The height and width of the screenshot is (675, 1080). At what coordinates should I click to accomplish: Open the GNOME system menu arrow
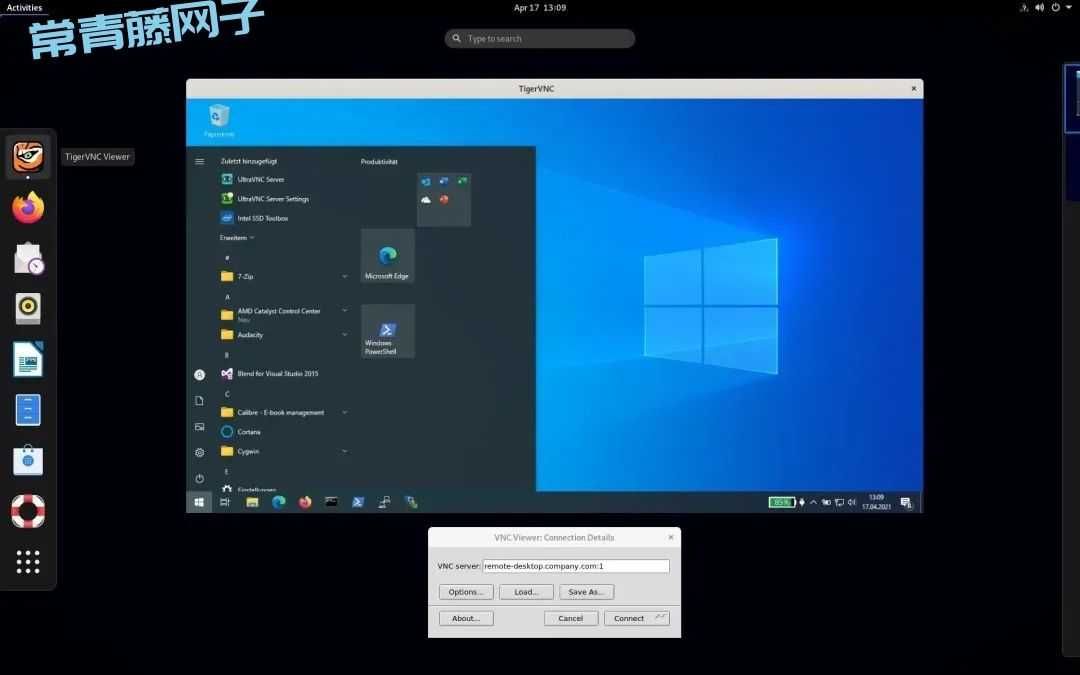click(x=1069, y=8)
